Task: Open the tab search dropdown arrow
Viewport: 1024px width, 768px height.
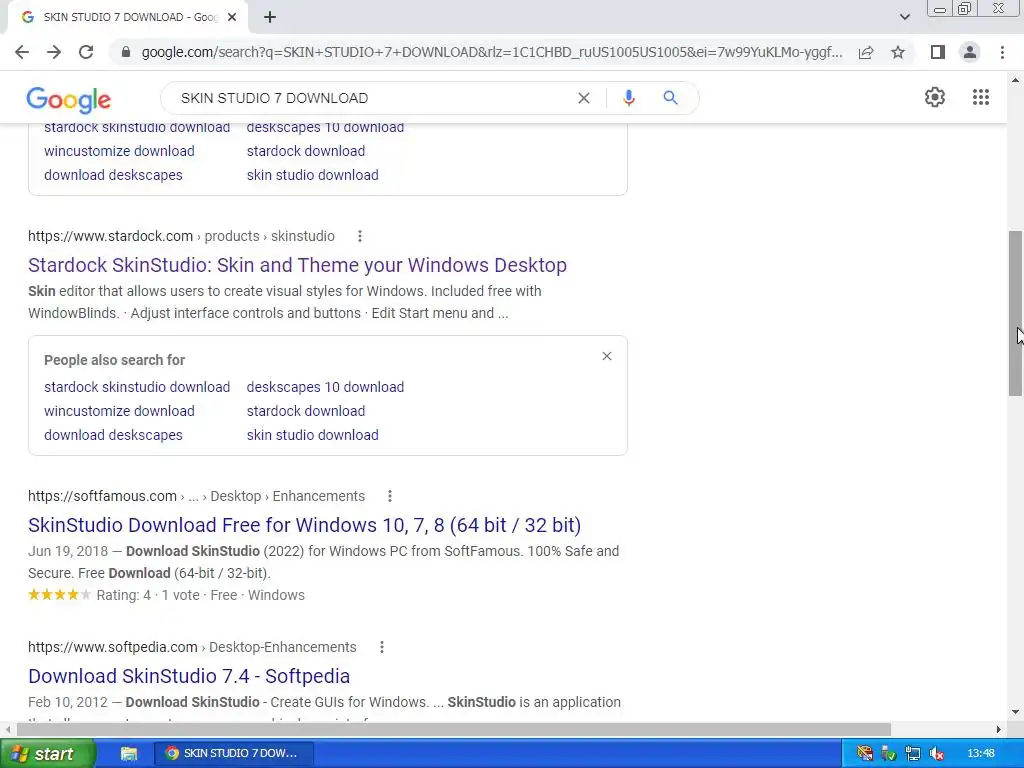Action: (x=904, y=17)
